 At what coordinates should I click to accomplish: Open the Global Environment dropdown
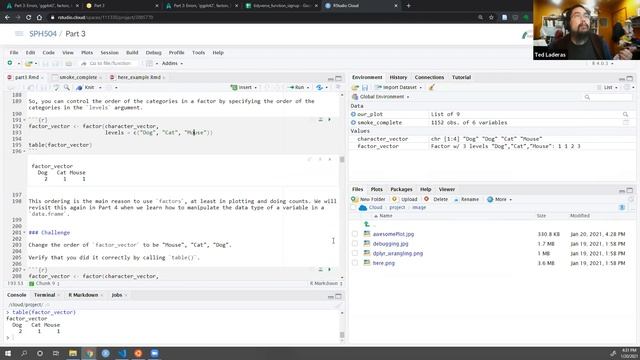click(380, 97)
